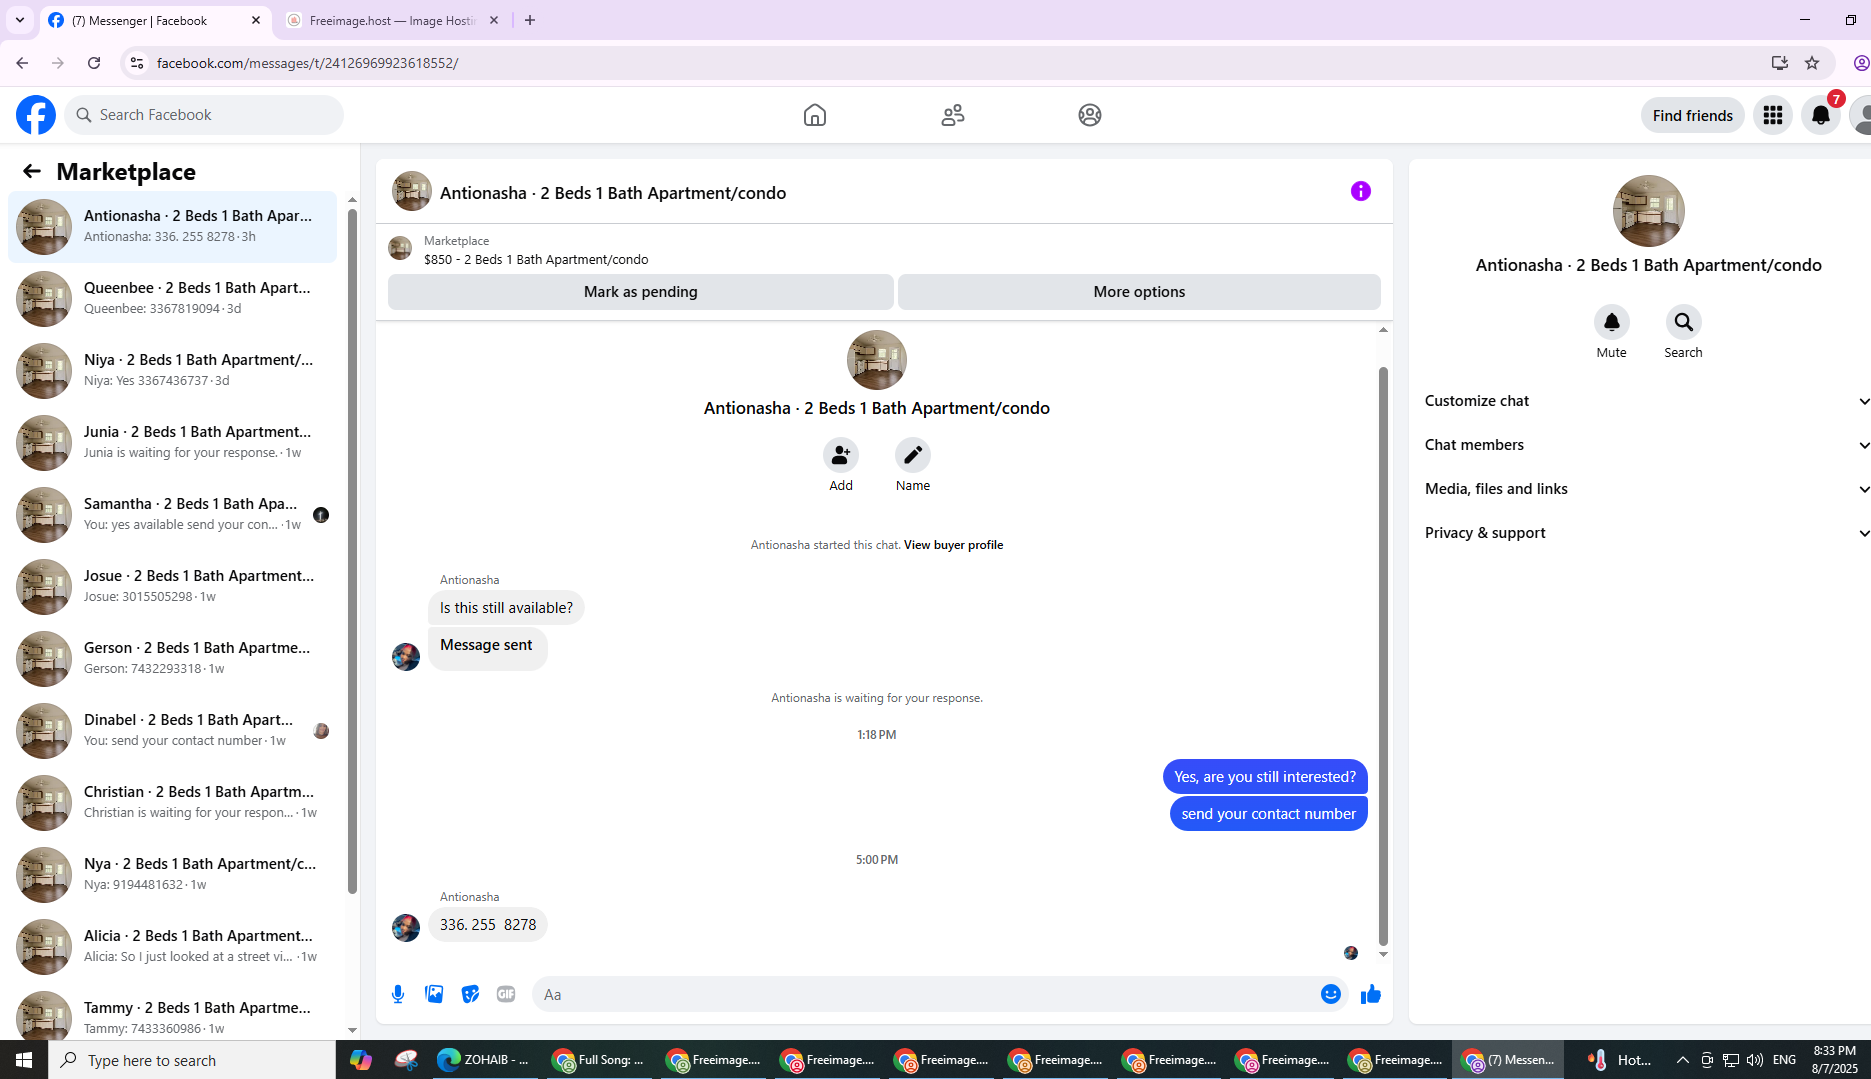Viewport: 1871px width, 1079px height.
Task: Open the Friends icon in top navigation
Action: click(x=953, y=115)
